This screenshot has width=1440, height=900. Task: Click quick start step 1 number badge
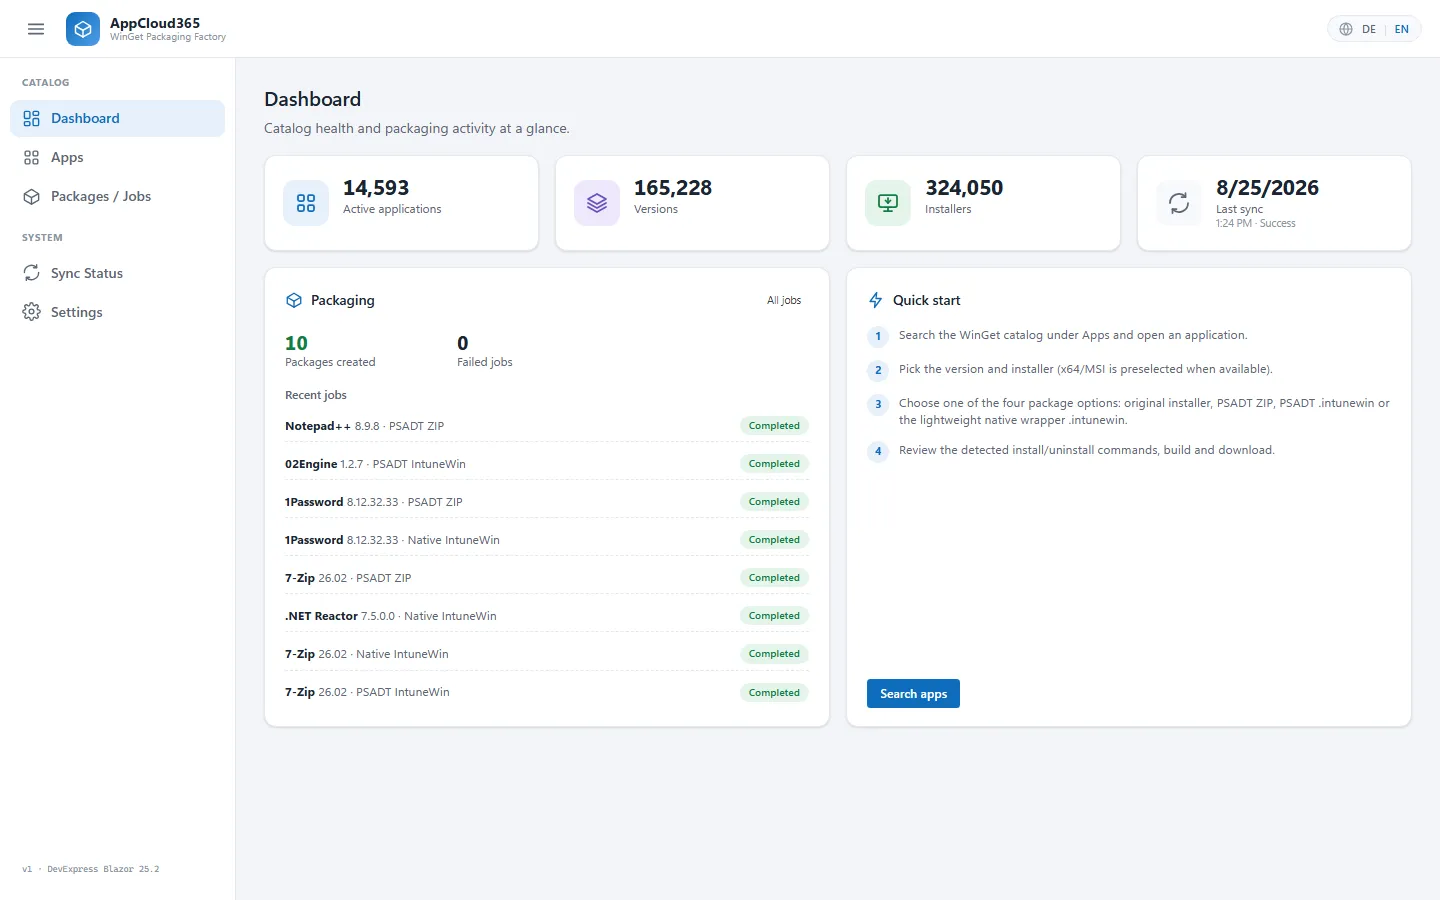coord(878,336)
